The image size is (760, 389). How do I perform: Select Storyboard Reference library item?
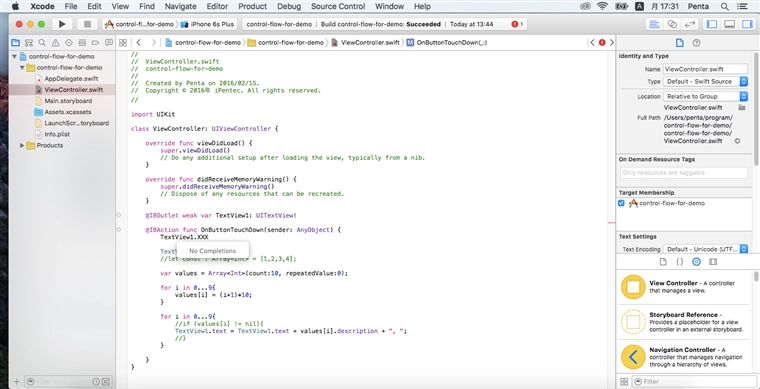(684, 322)
